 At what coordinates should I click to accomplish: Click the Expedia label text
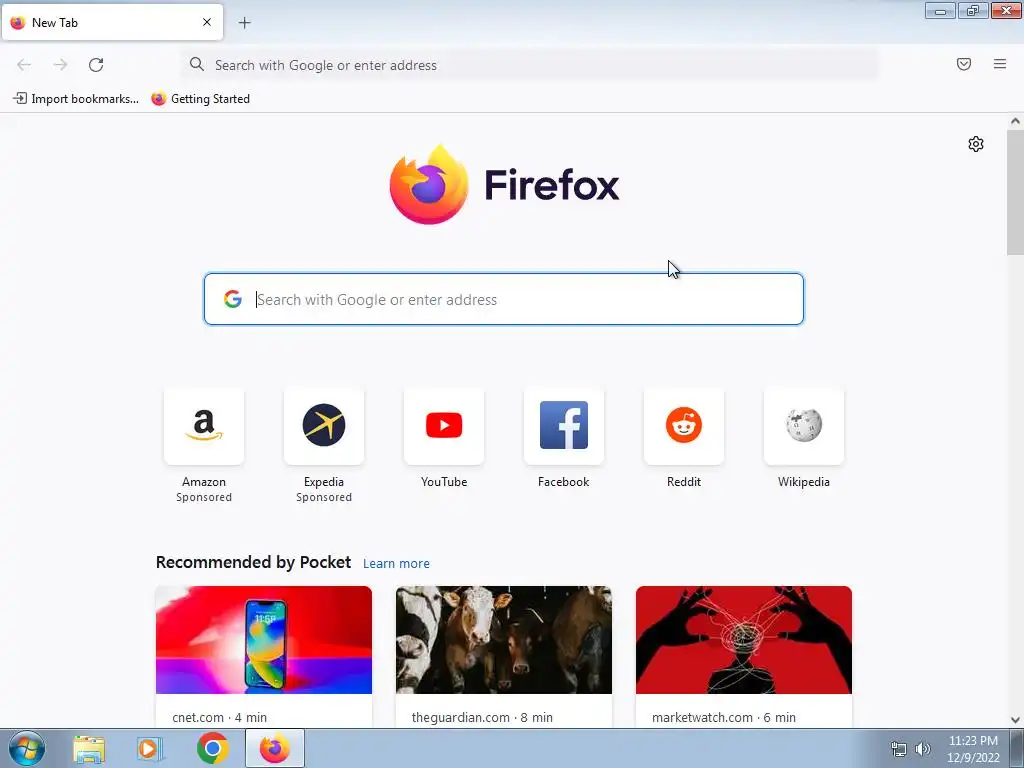click(324, 482)
